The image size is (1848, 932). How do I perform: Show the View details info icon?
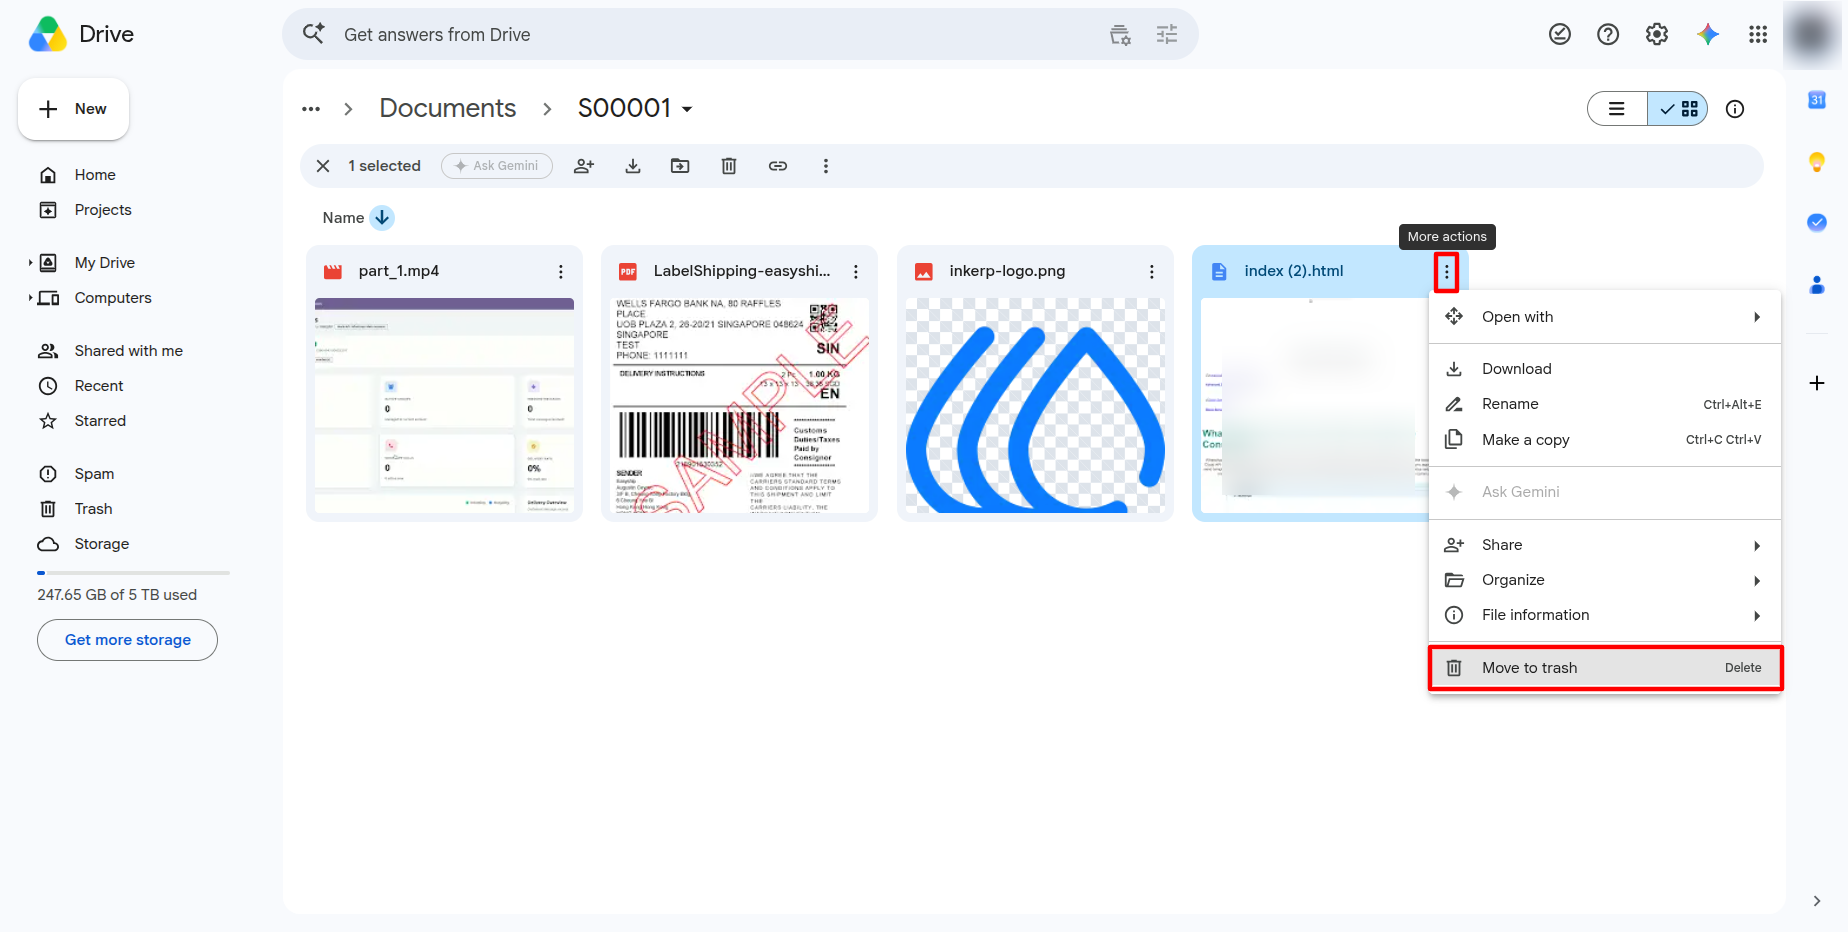coord(1735,109)
